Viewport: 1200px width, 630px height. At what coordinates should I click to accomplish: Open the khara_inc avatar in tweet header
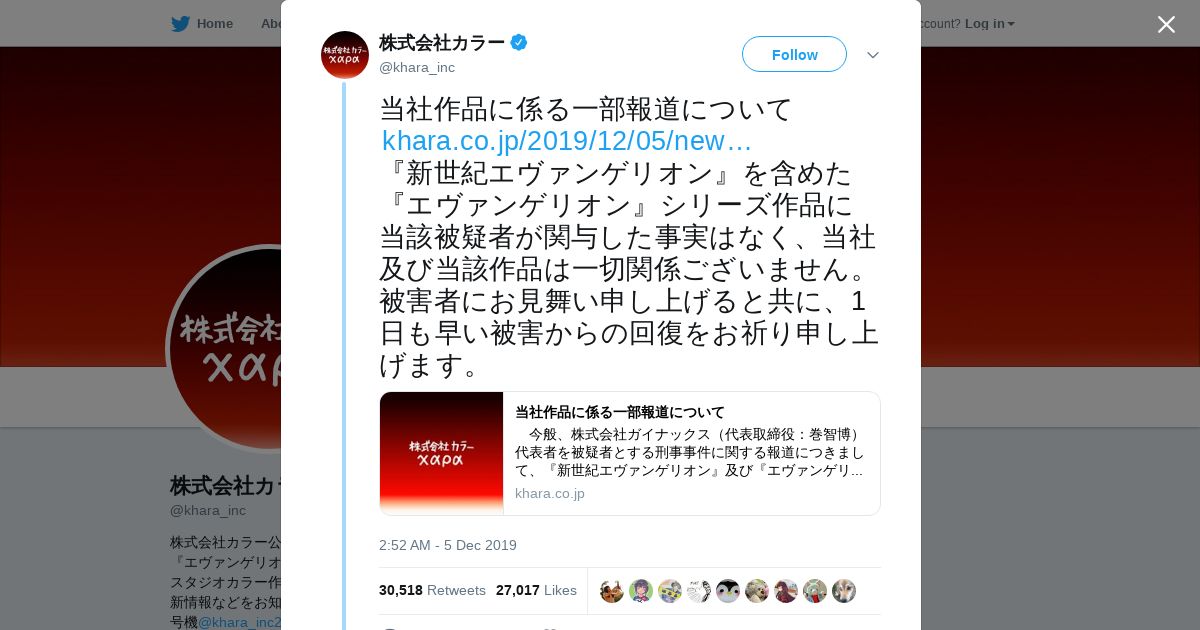click(x=345, y=55)
